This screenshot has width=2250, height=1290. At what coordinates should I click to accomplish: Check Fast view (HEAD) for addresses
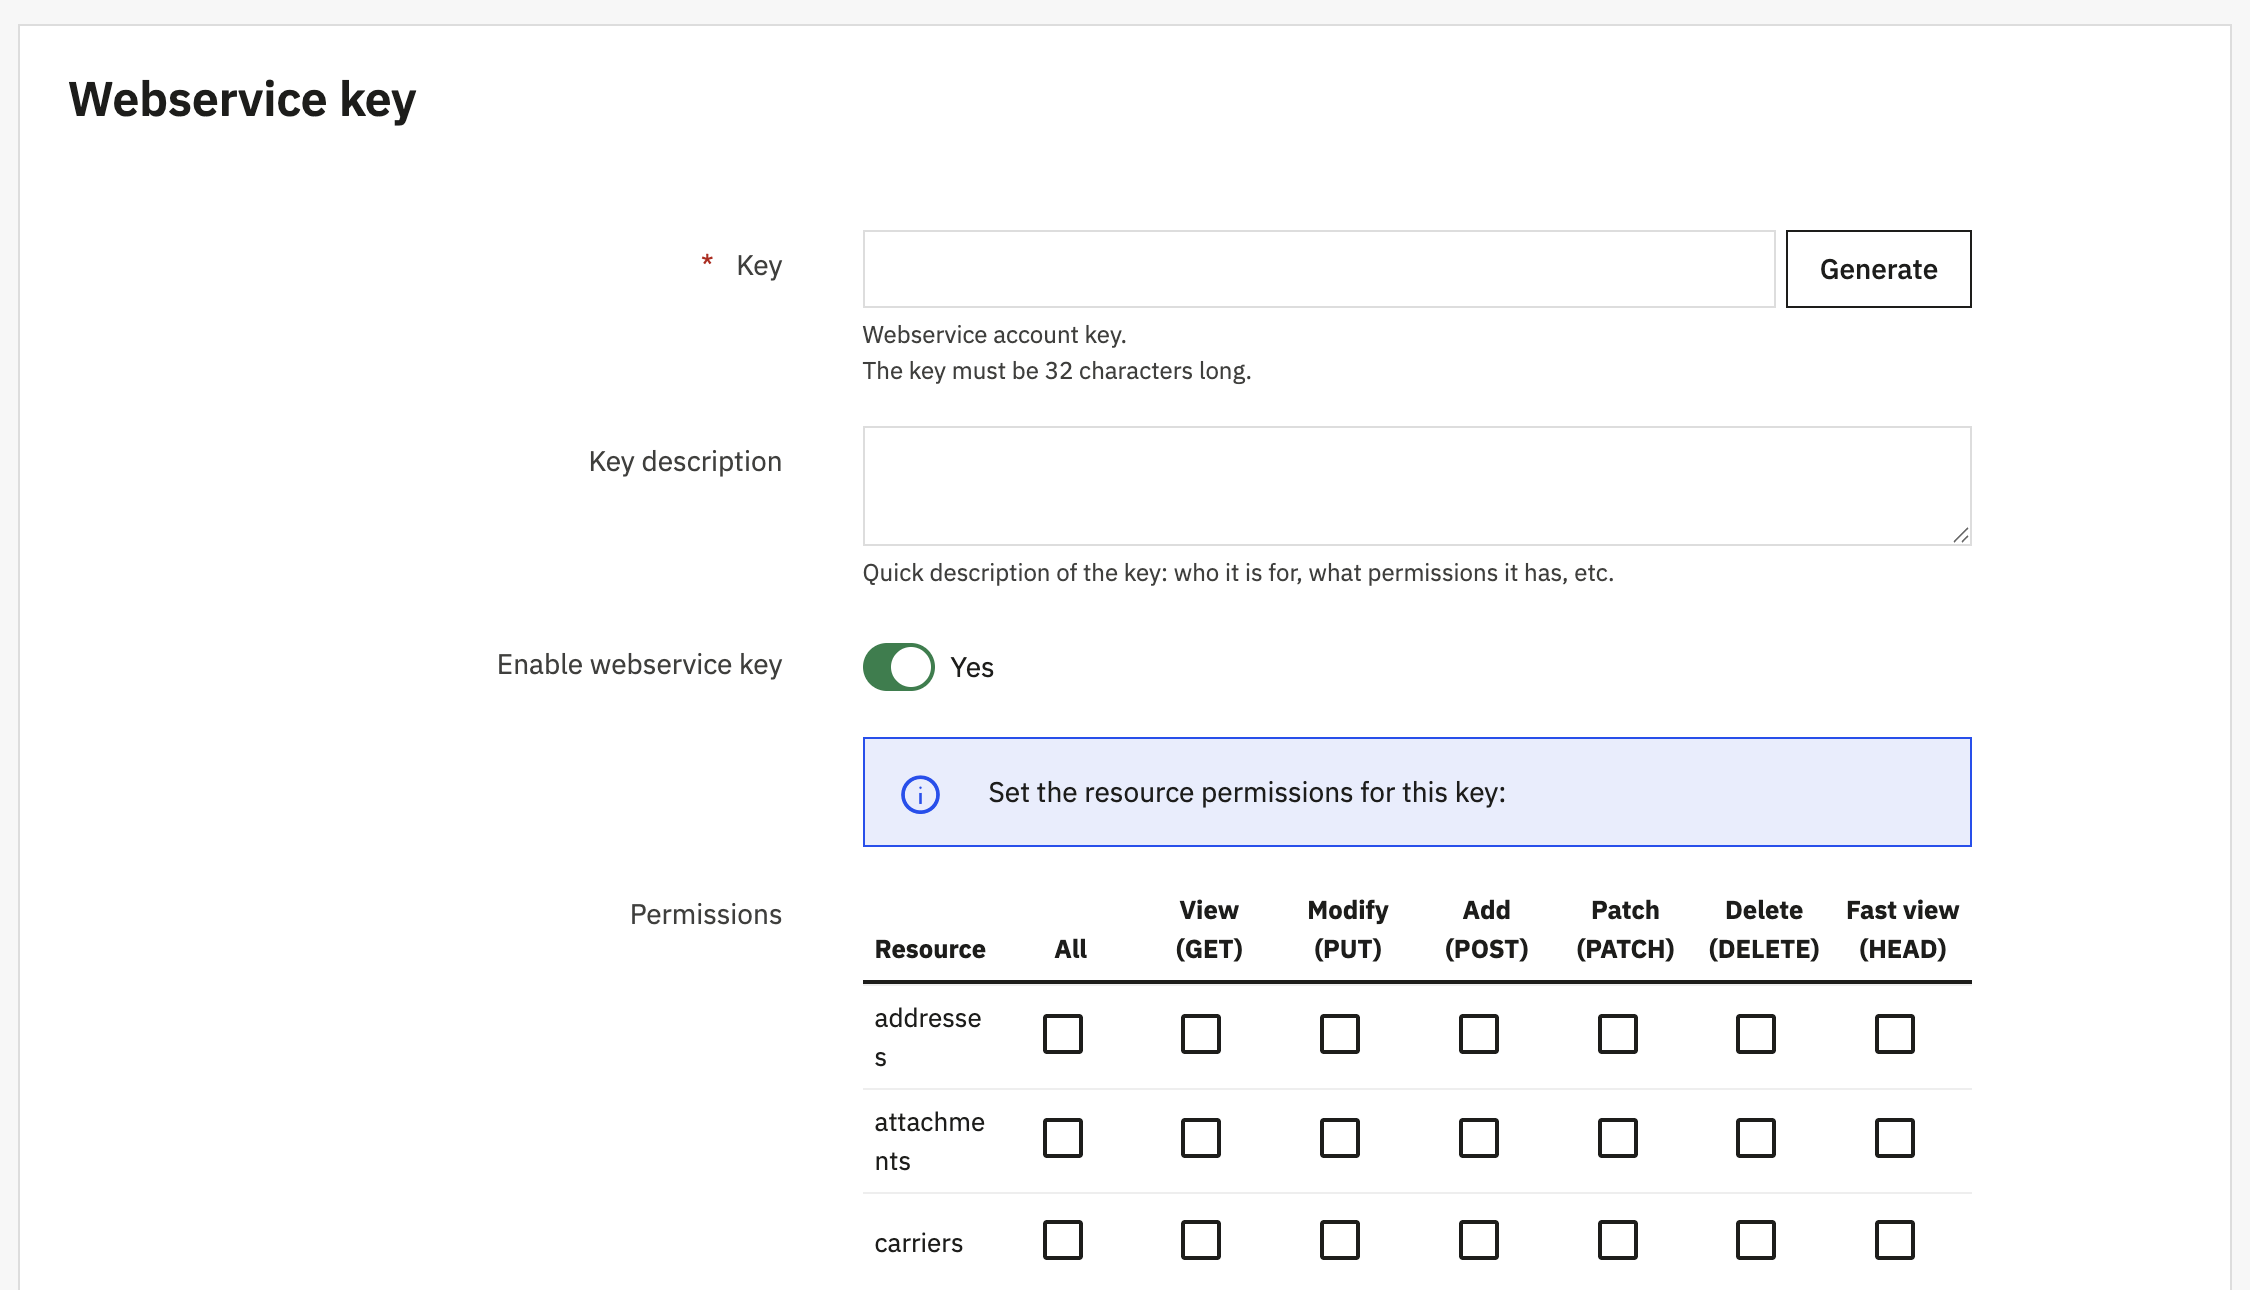pos(1894,1034)
